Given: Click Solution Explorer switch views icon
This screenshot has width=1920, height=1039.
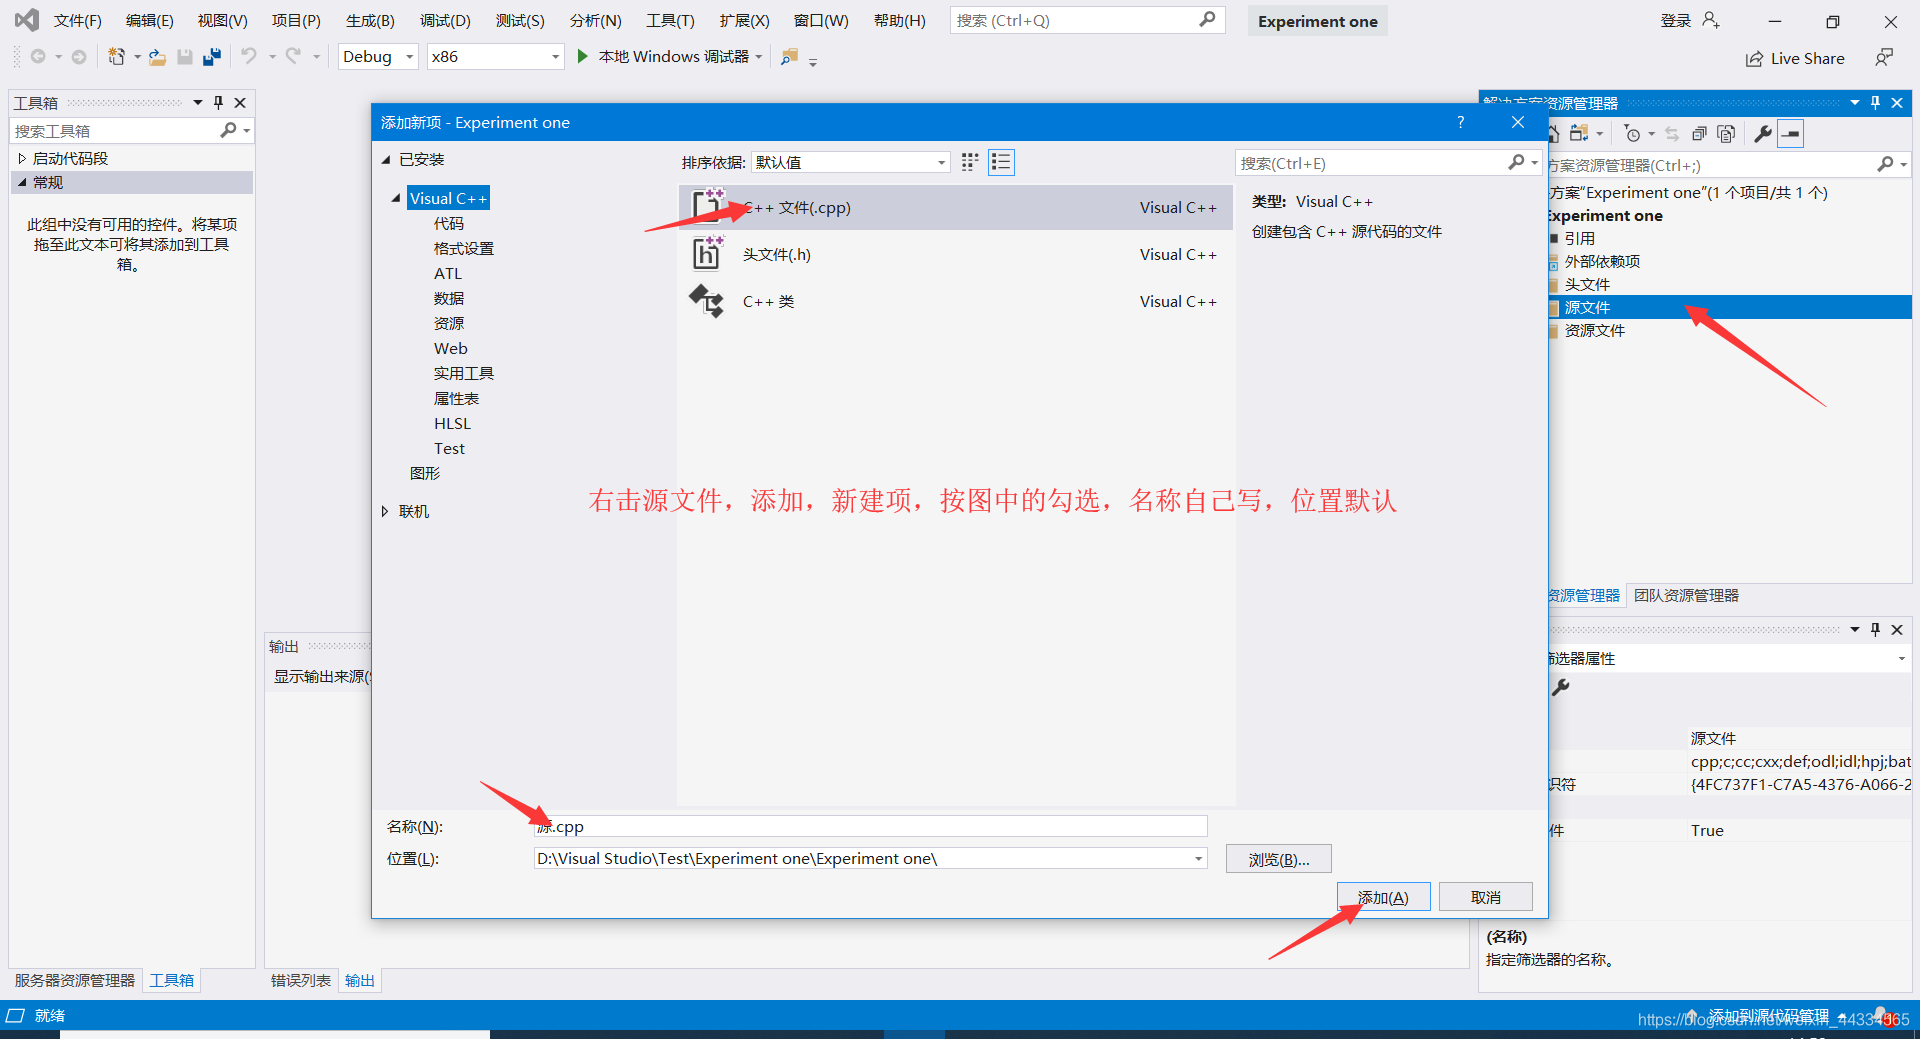Looking at the screenshot, I should [1579, 133].
